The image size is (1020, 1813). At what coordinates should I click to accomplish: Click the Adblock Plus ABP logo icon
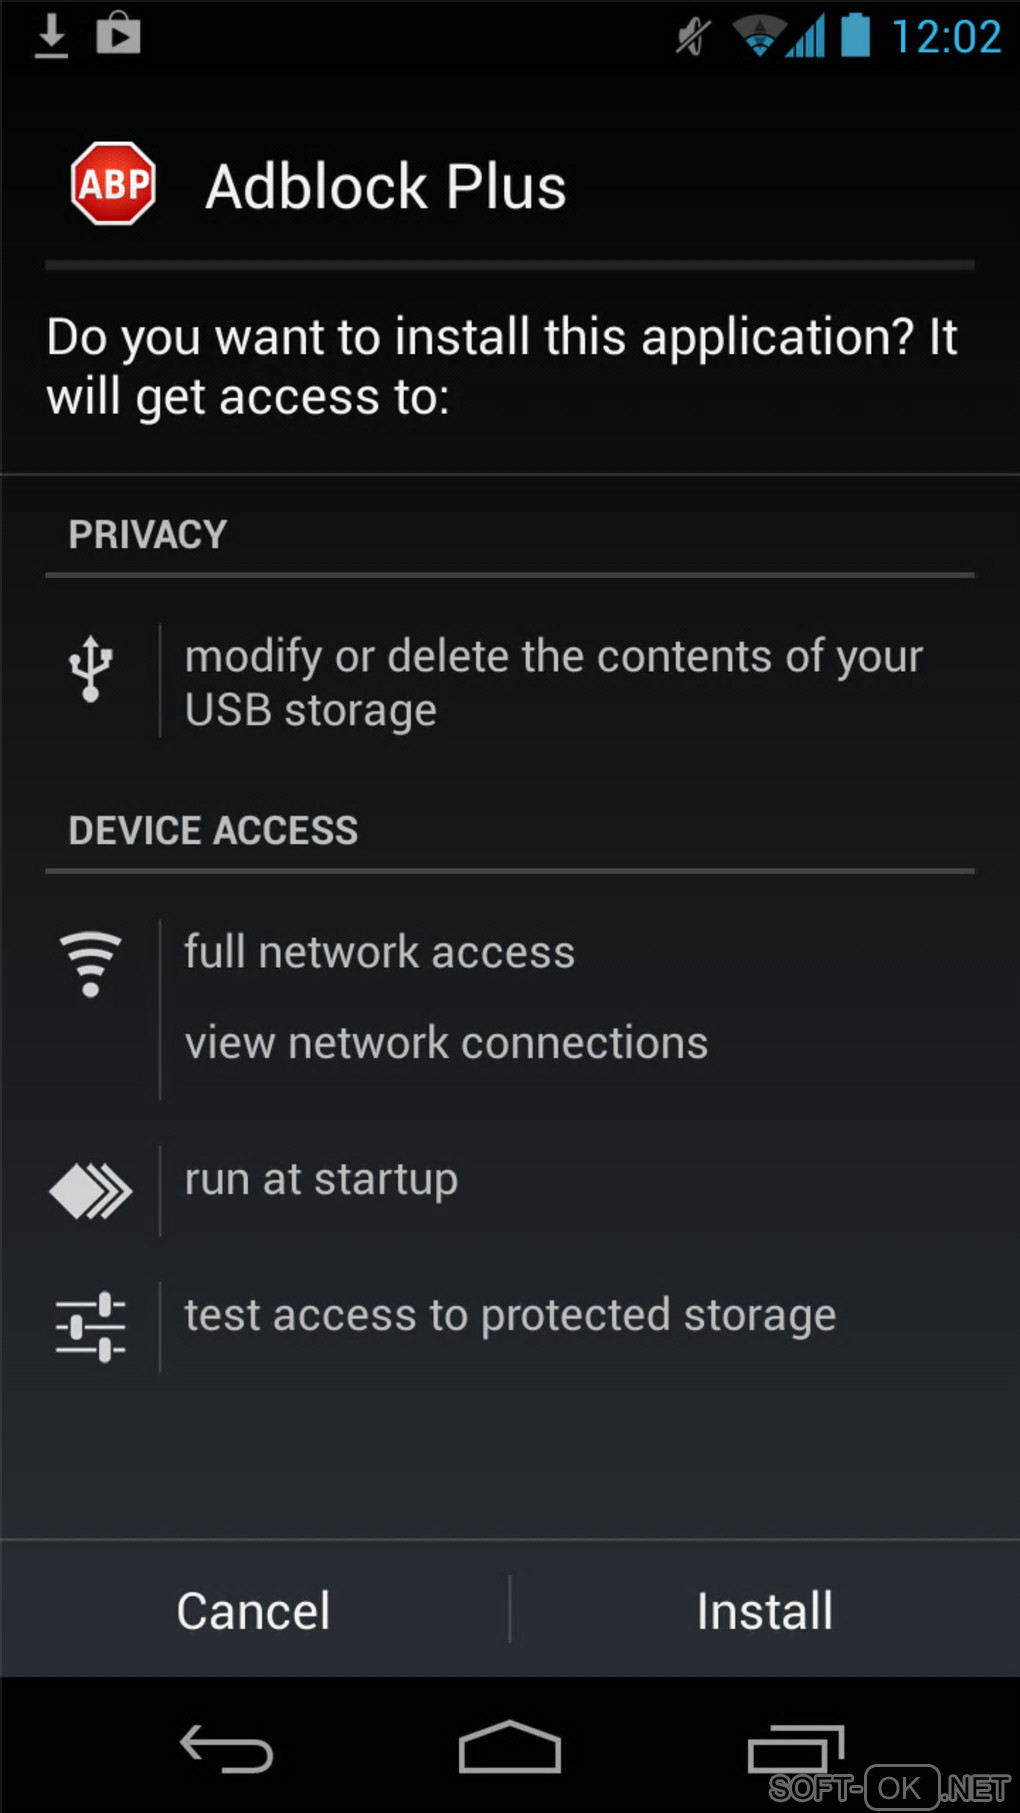tap(113, 184)
